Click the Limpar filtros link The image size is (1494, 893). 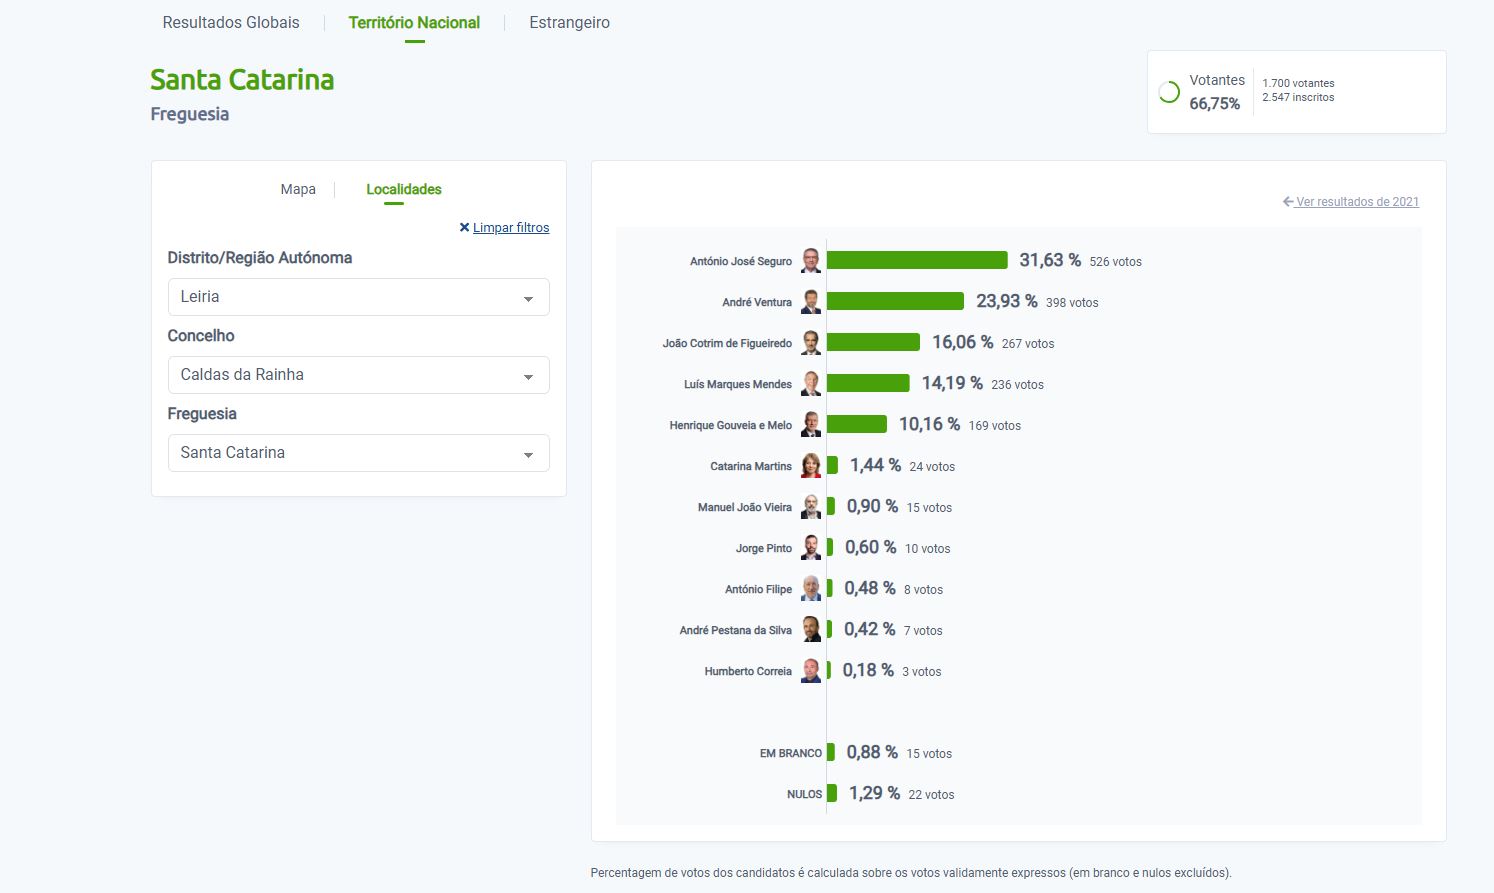click(511, 228)
